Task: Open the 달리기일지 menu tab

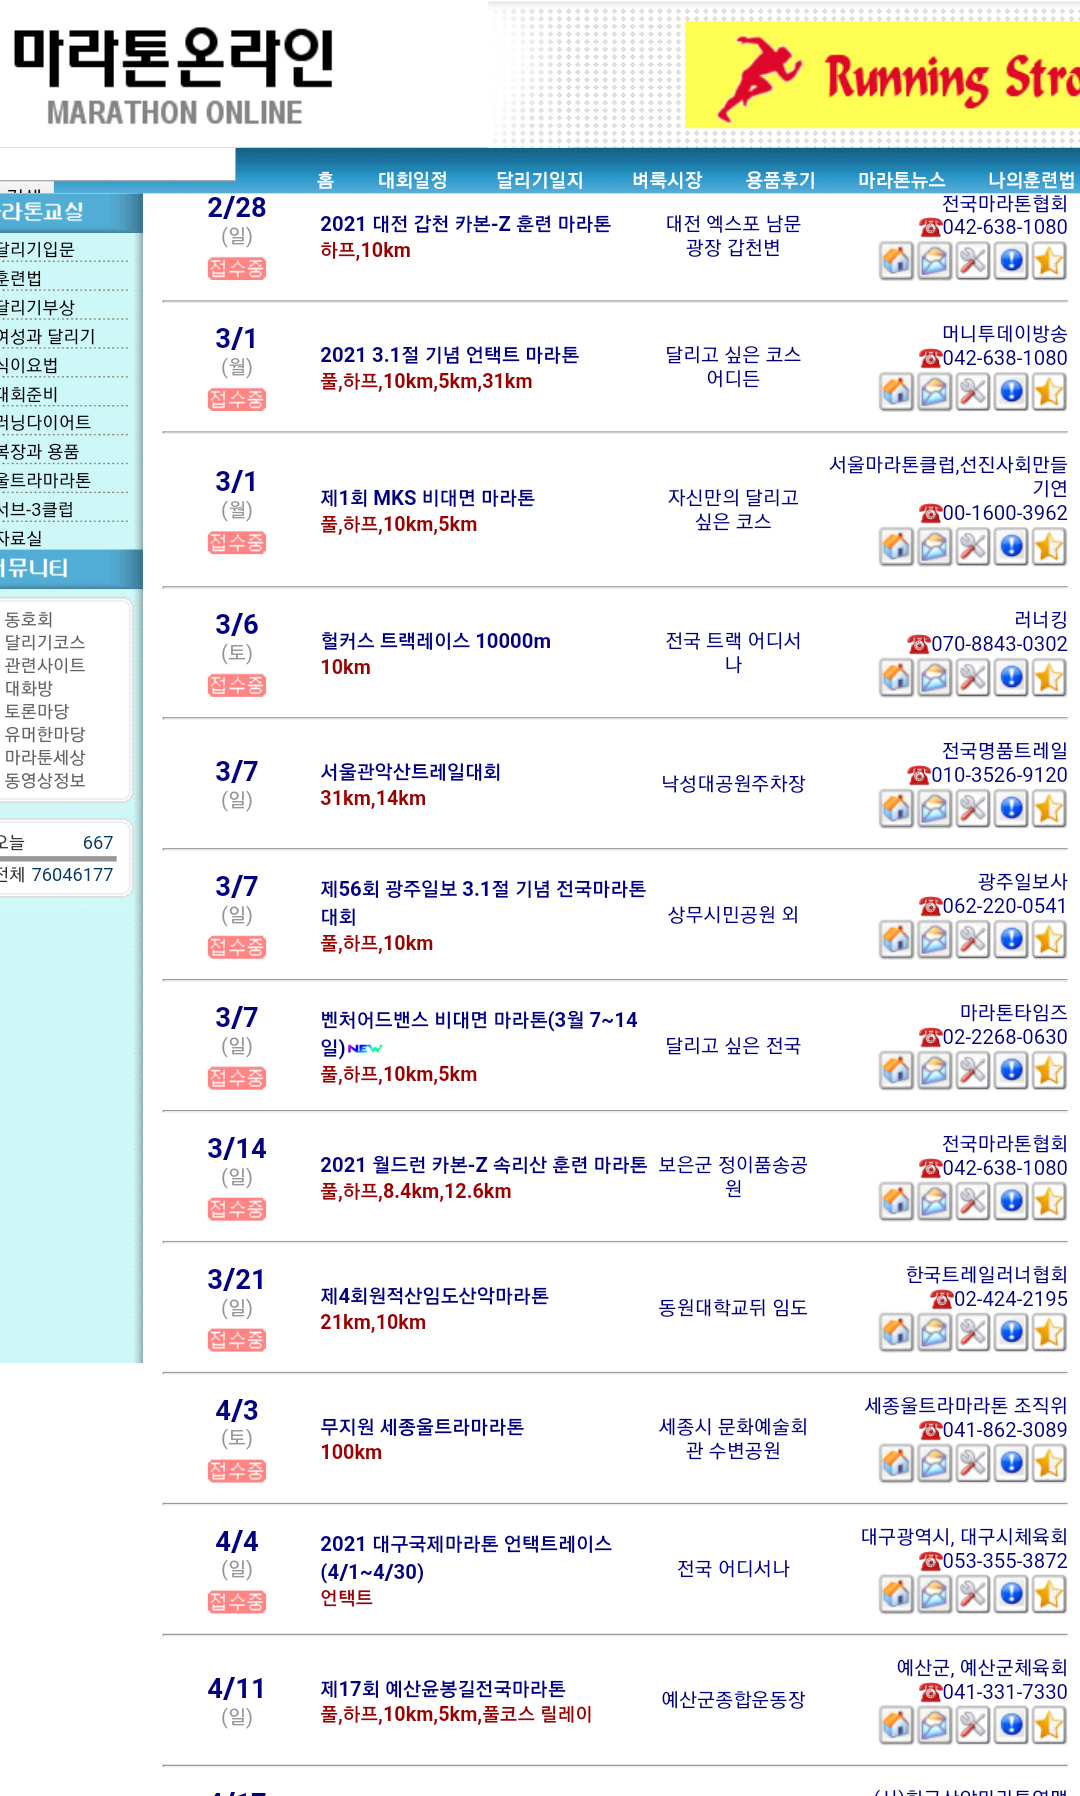Action: (x=539, y=180)
